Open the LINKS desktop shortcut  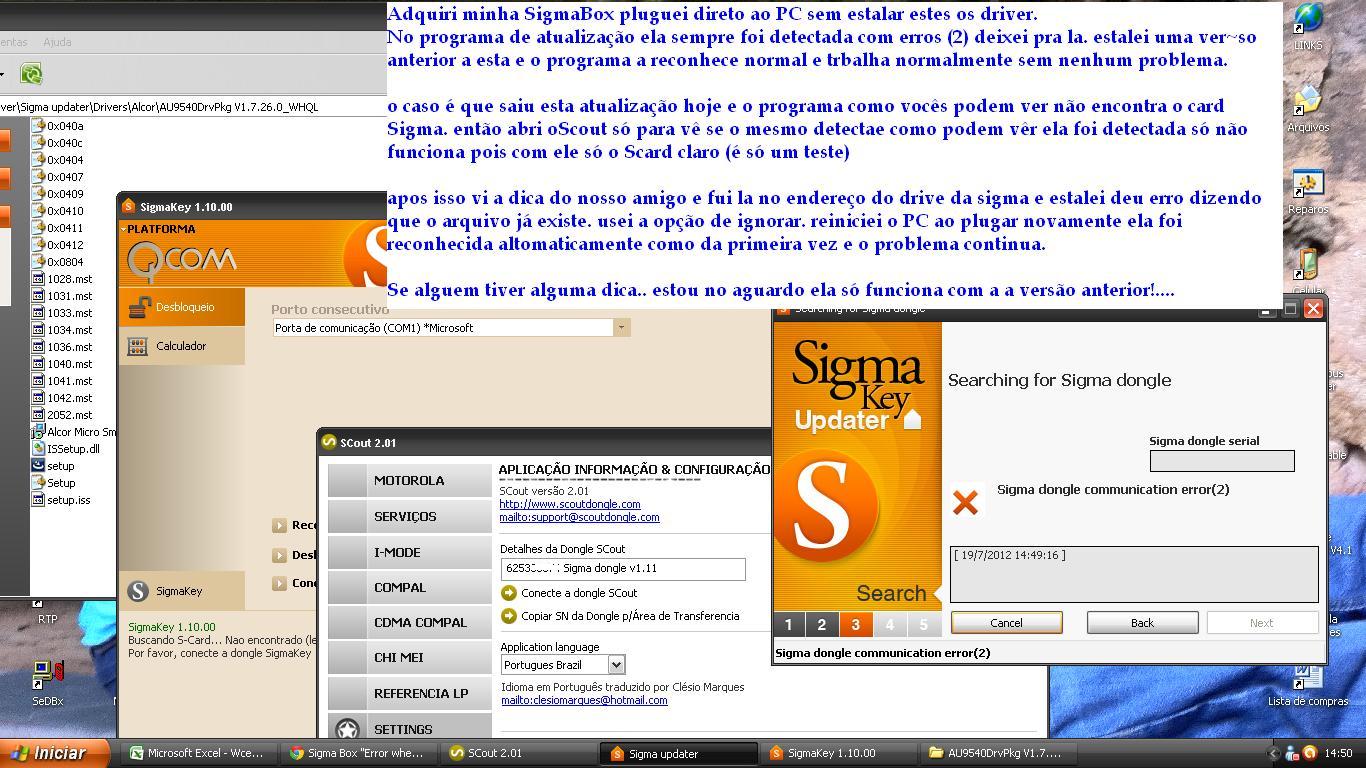[1307, 27]
